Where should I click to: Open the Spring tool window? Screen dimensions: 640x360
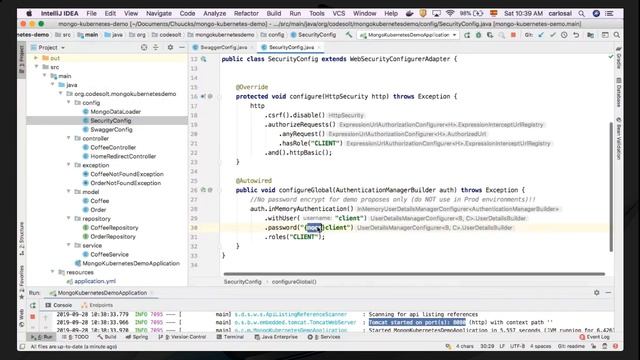[x=137, y=337]
